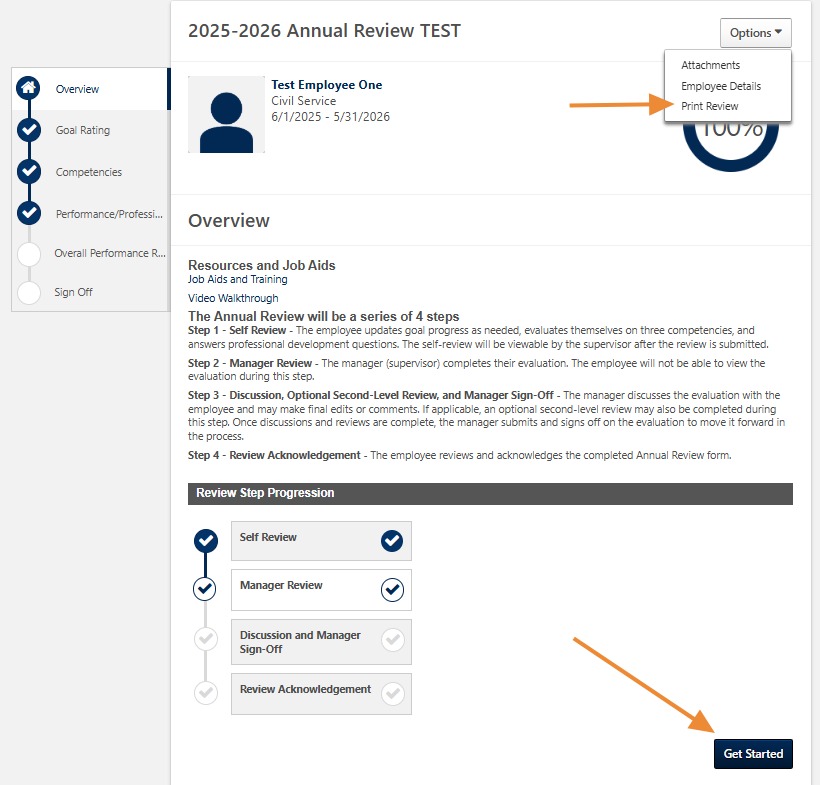Click the Step 1 - Self Review text
The height and width of the screenshot is (785, 820).
coord(237,331)
